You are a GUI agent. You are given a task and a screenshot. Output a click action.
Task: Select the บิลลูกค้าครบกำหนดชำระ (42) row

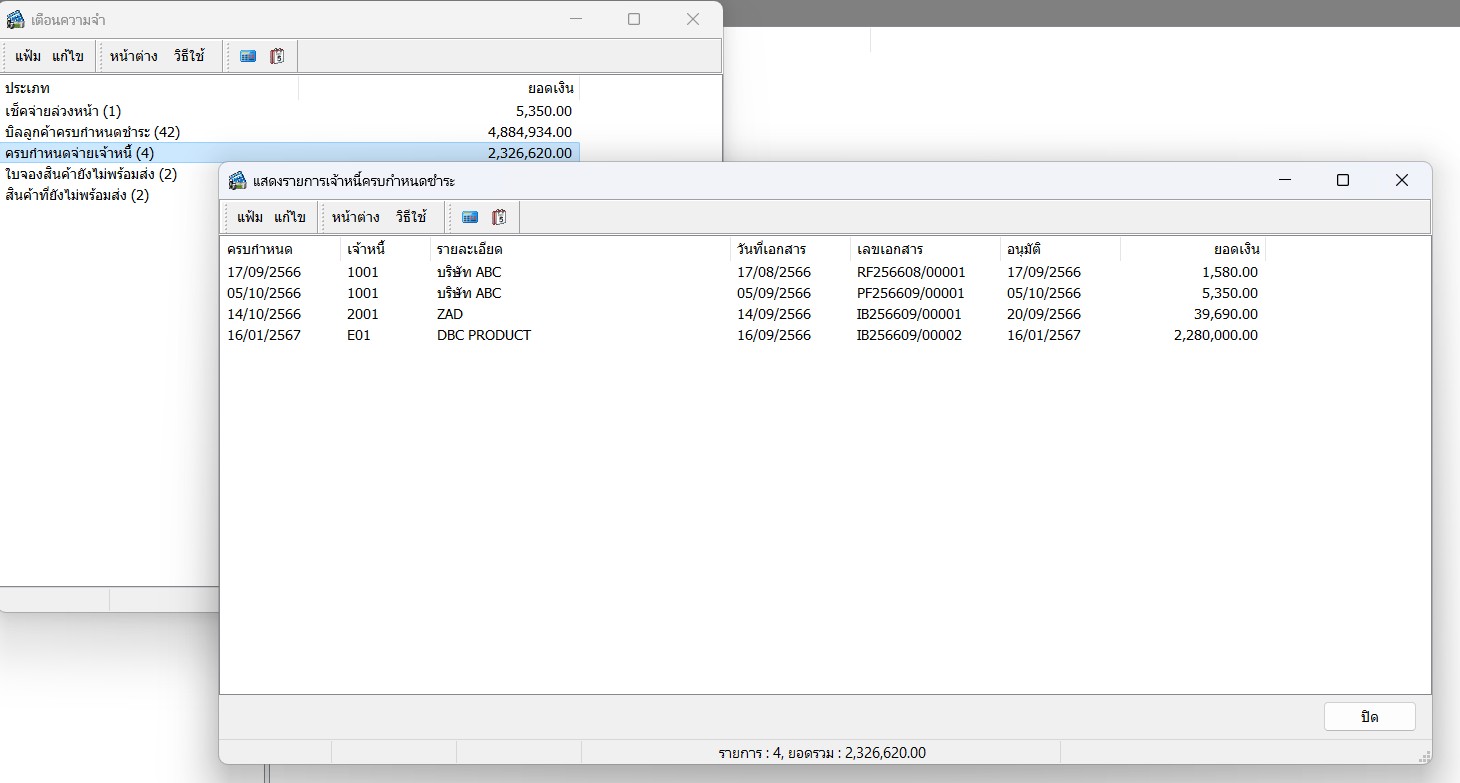point(92,132)
